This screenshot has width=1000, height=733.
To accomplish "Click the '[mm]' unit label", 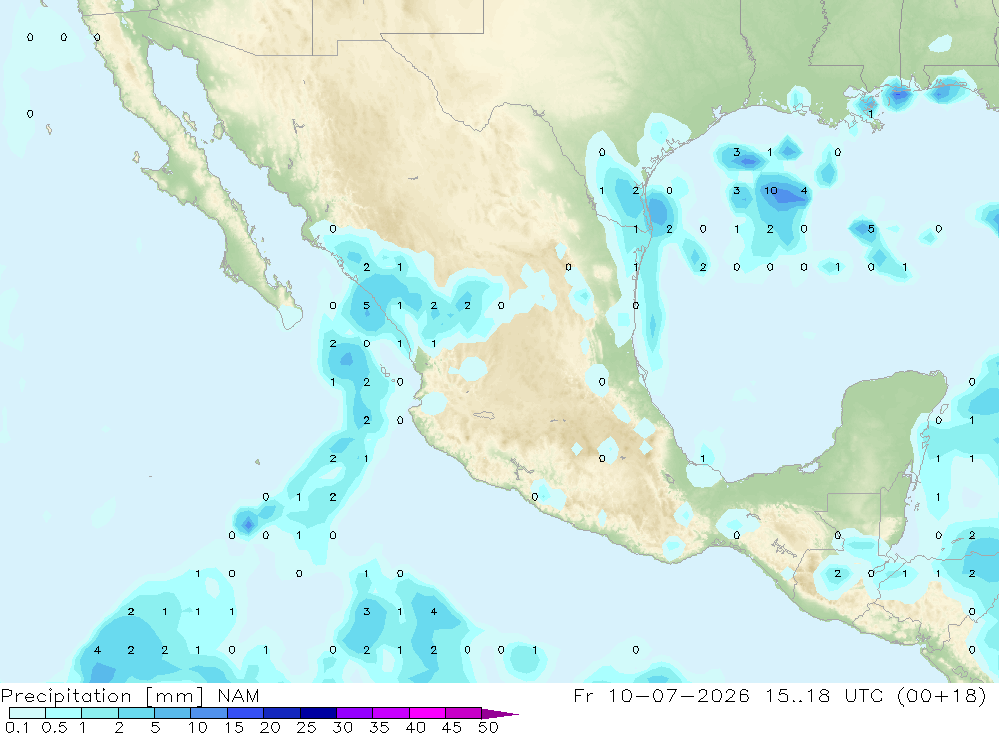I will (x=175, y=696).
